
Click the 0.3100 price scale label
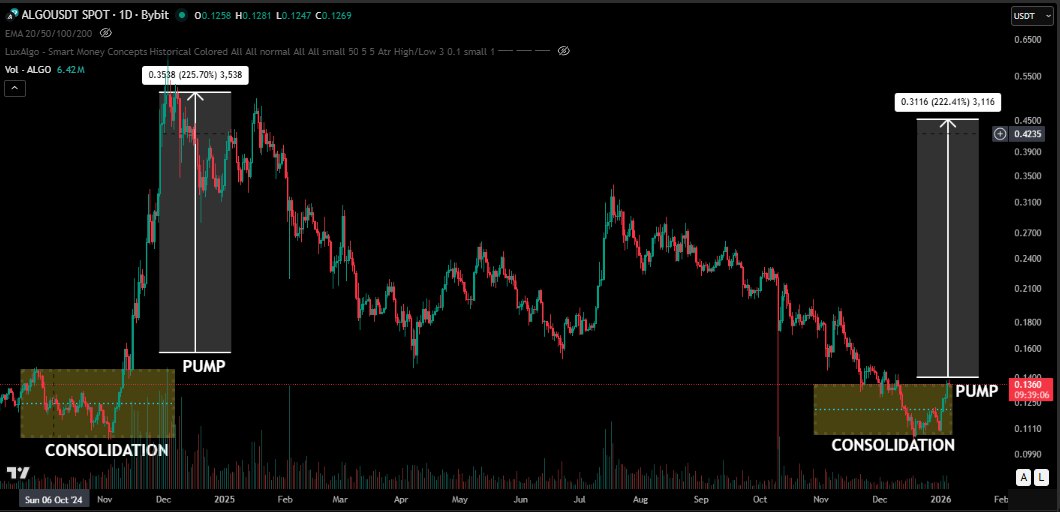1028,202
